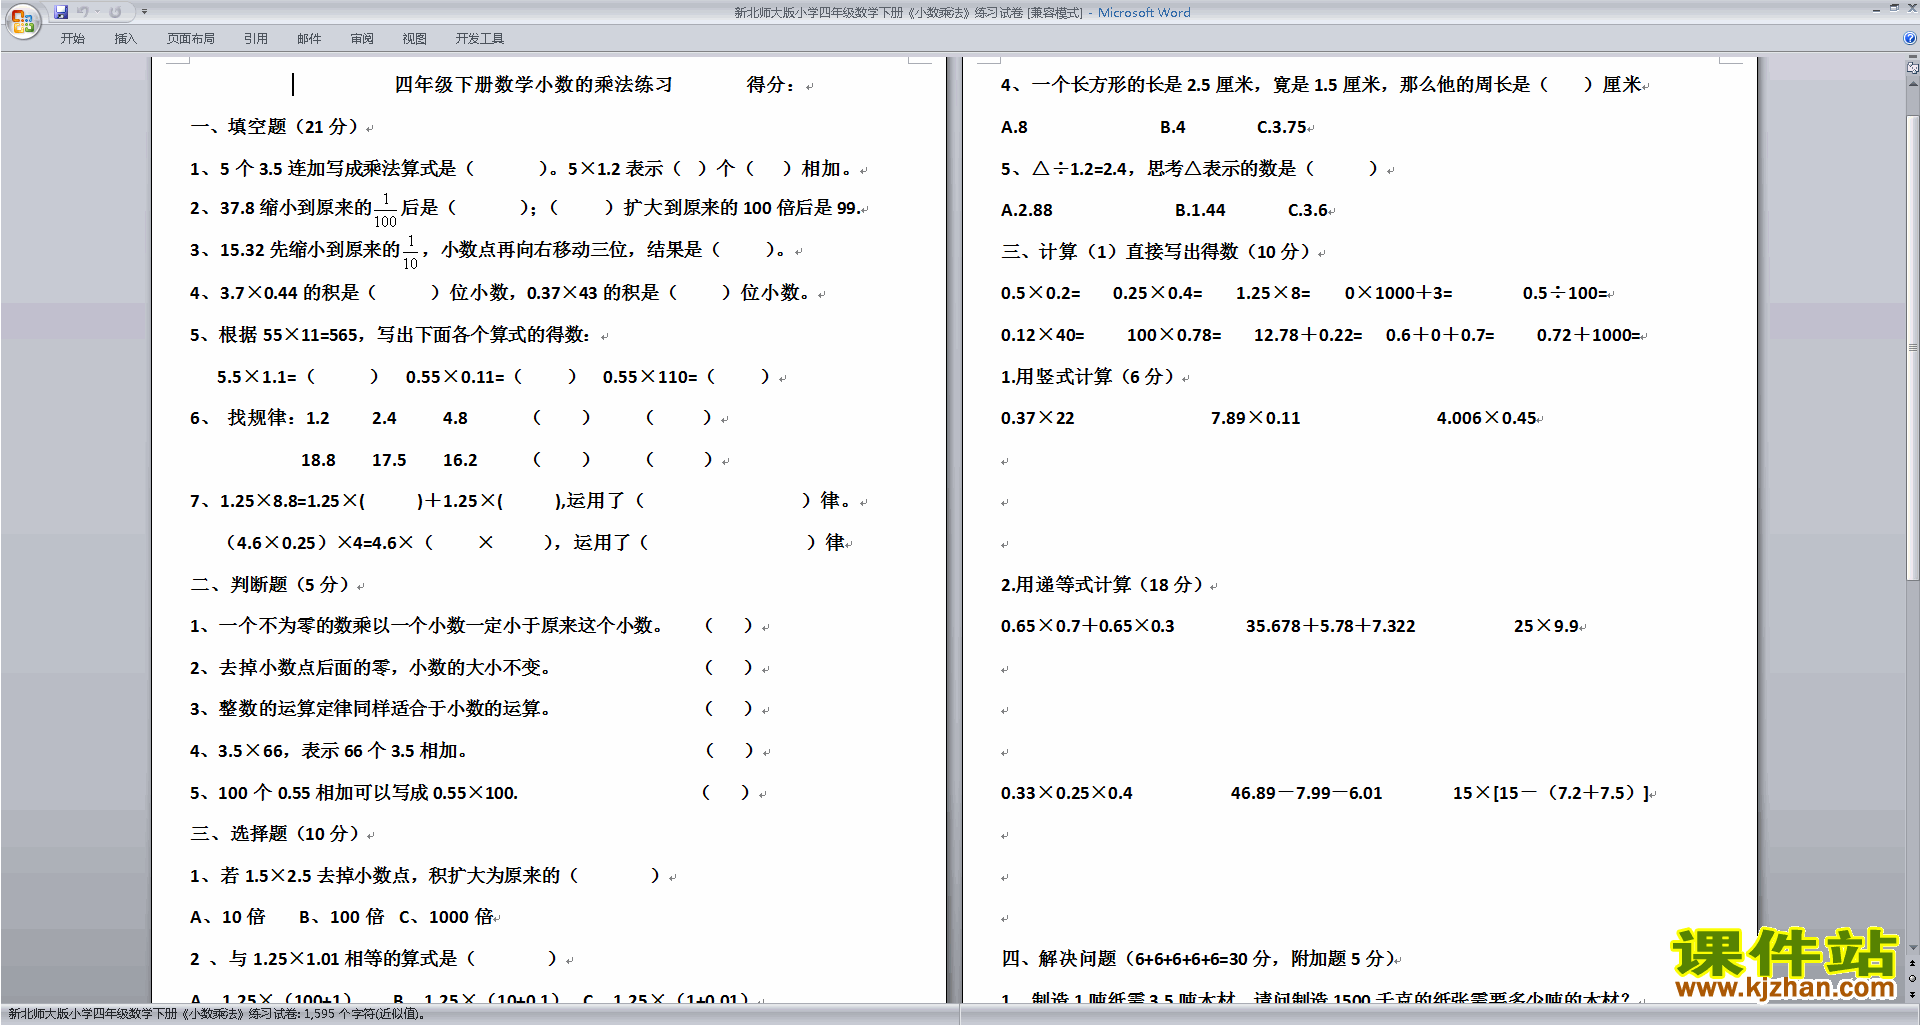The width and height of the screenshot is (1920, 1025).
Task: Click the expression 0.33×0.25×0.4
Action: point(1067,793)
